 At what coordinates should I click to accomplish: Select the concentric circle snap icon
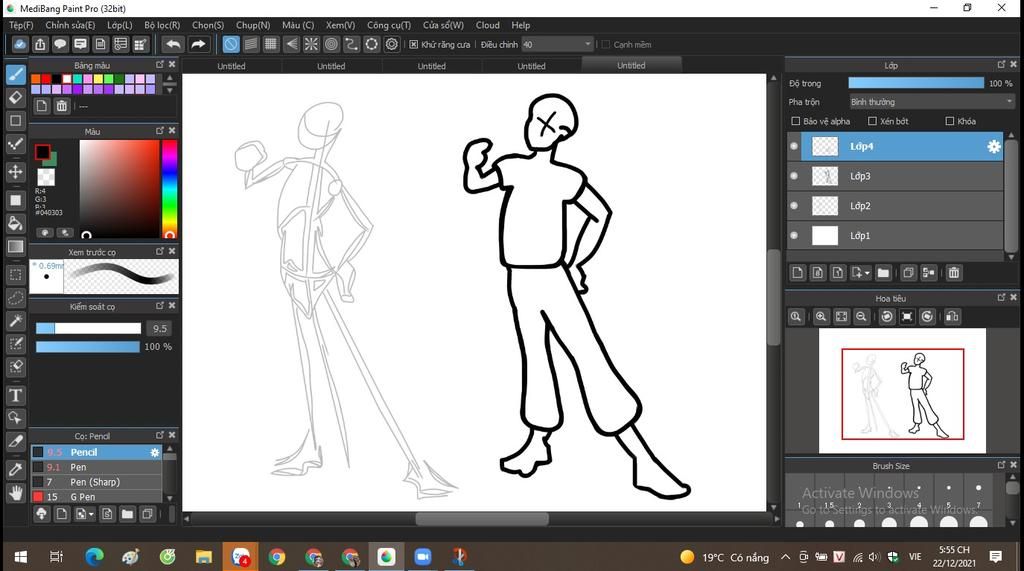[331, 44]
